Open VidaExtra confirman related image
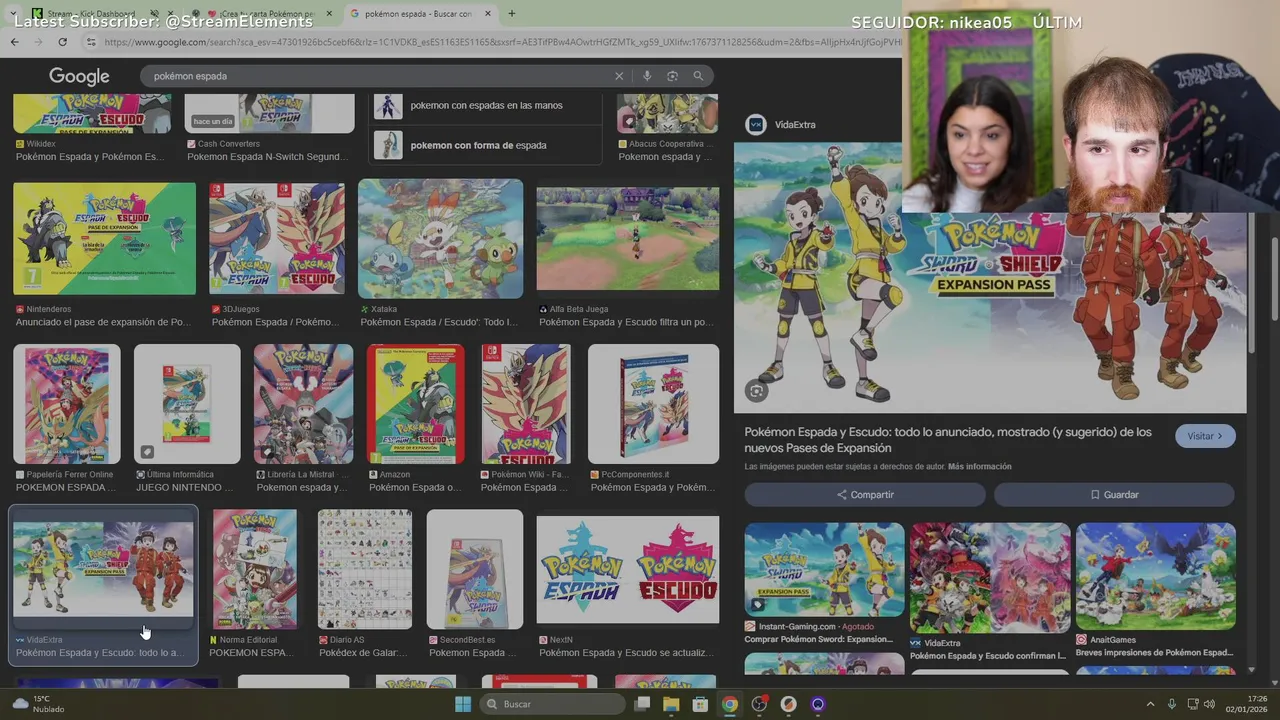This screenshot has height=720, width=1280. [x=990, y=577]
